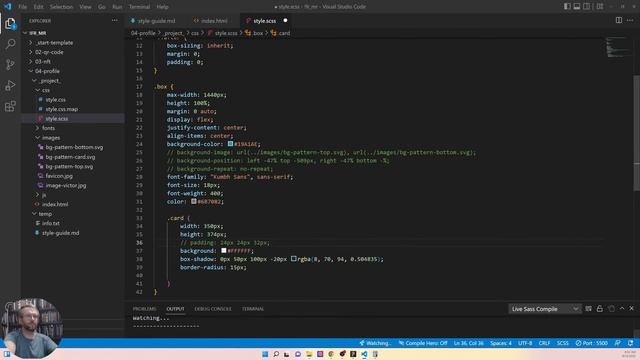Change indentation via Spaces: 4
Viewport: 640px width, 360px height.
[501, 343]
